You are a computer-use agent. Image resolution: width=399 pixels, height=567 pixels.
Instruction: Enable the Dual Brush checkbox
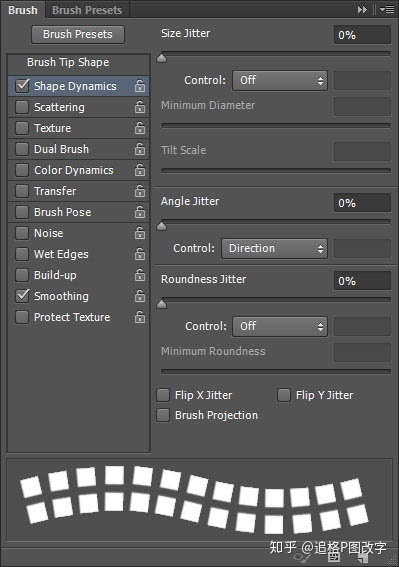[22, 149]
